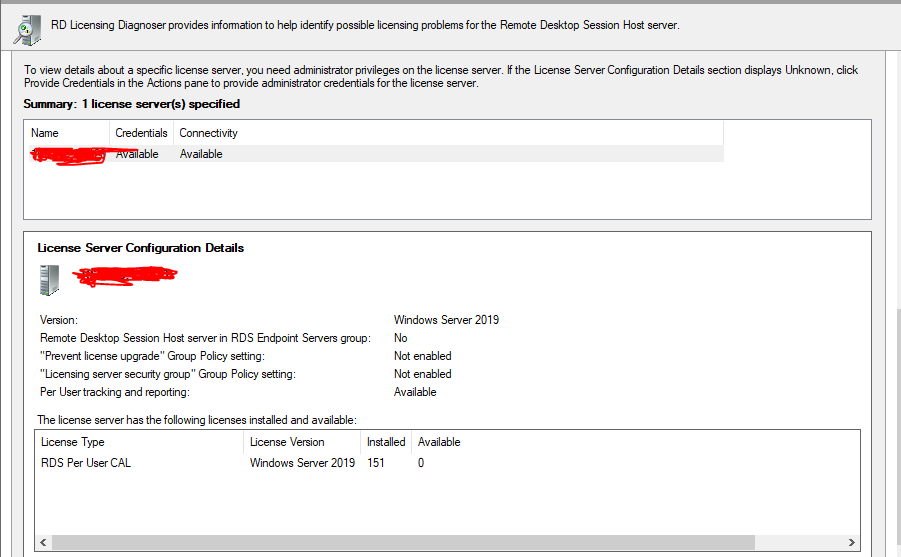This screenshot has width=901, height=557.
Task: Click the License Type column header
Action: [72, 442]
